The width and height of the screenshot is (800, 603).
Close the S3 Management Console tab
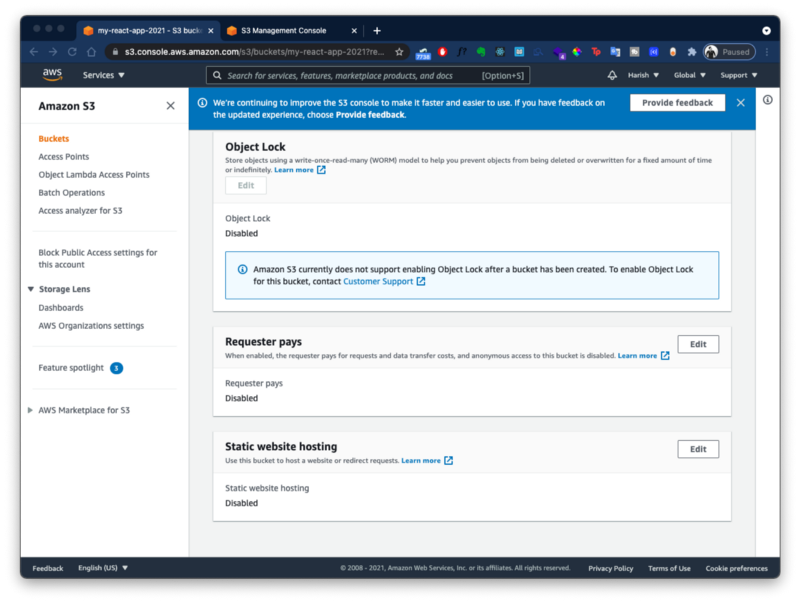click(x=354, y=31)
